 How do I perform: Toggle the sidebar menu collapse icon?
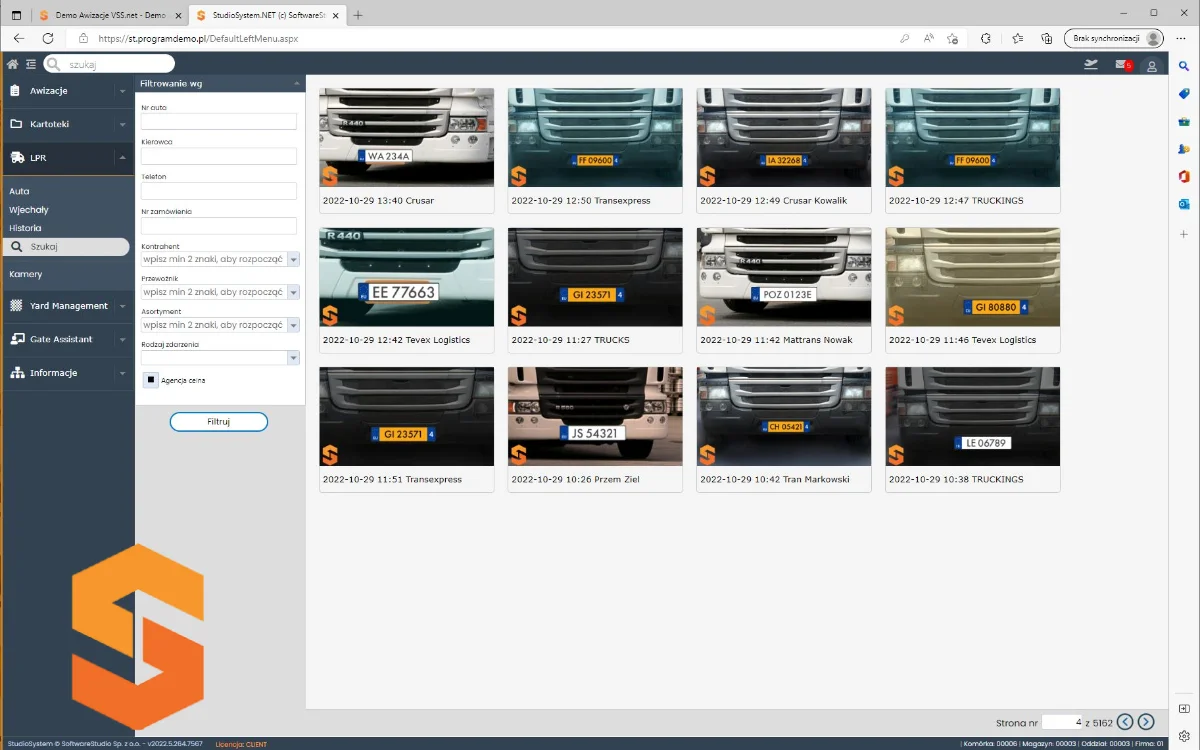[31, 64]
